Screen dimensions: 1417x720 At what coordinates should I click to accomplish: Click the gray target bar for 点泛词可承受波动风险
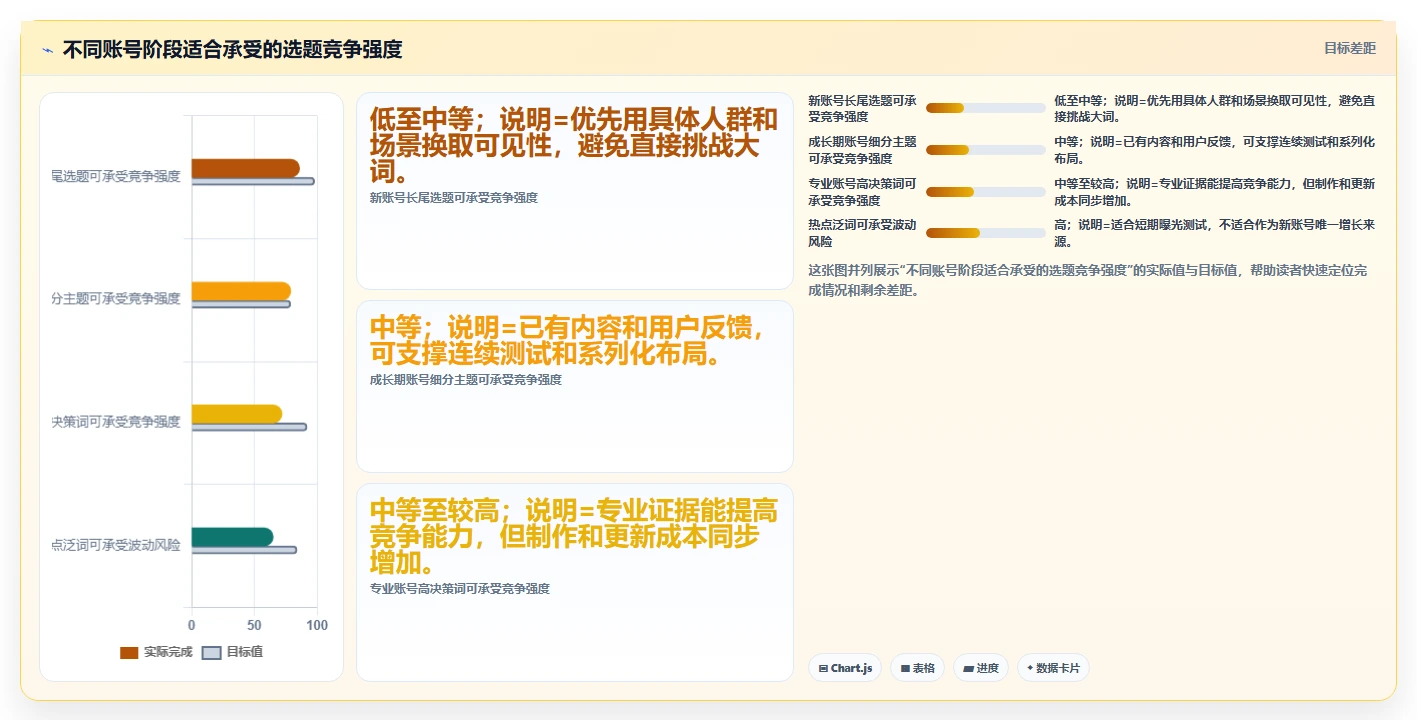(244, 550)
